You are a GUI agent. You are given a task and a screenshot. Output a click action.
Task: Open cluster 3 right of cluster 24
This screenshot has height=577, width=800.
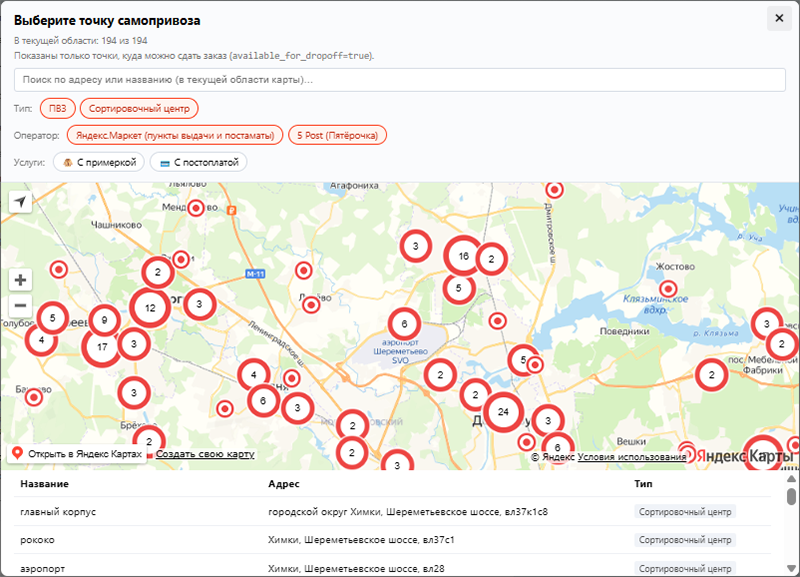pos(548,421)
